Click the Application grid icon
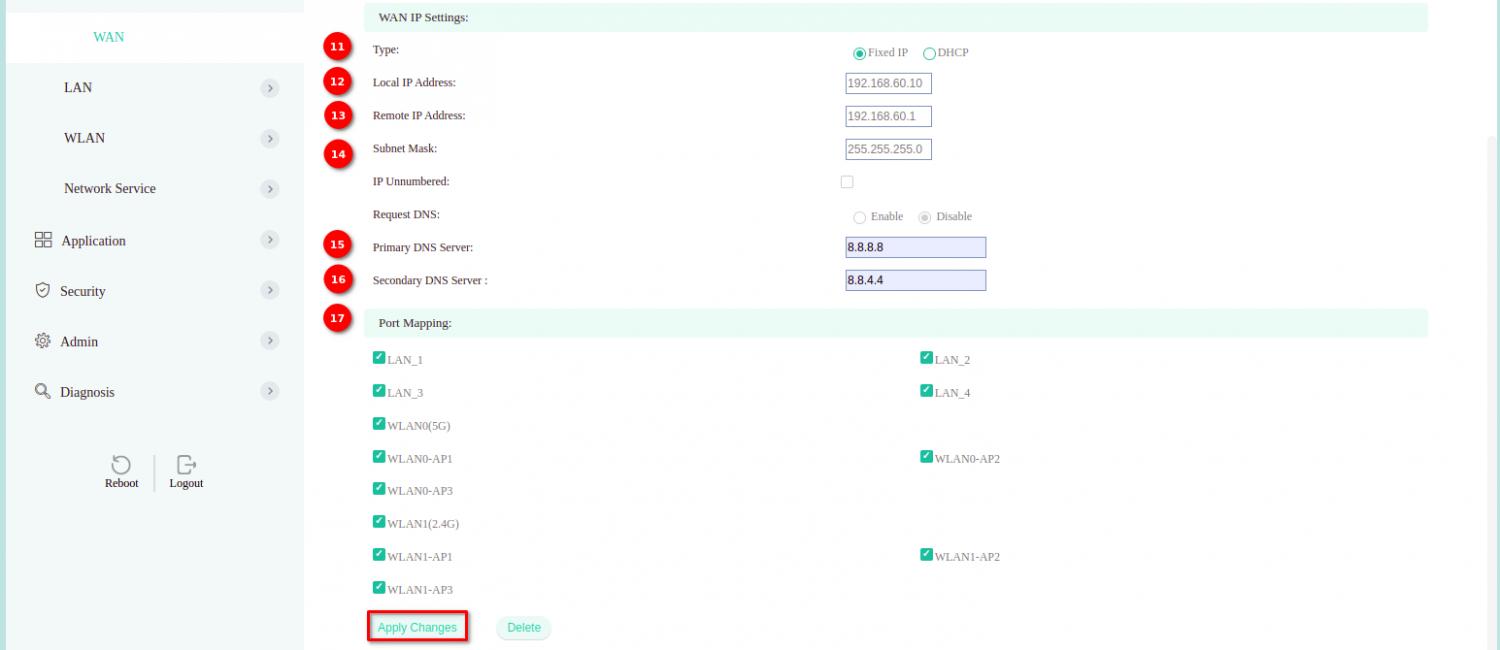Viewport: 1500px width, 650px height. pyautogui.click(x=43, y=240)
